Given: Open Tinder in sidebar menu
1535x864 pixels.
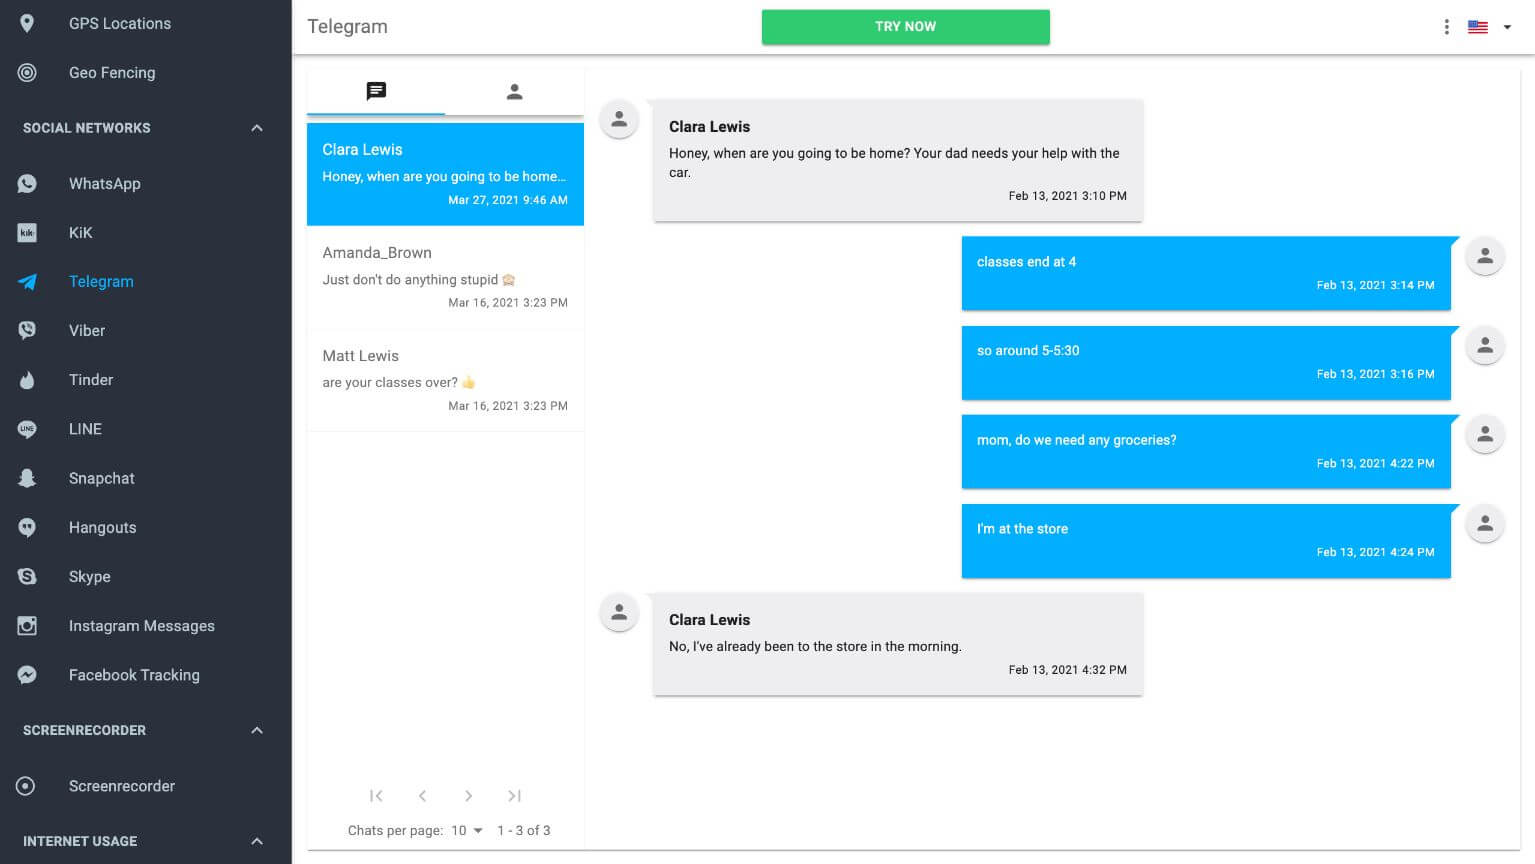Looking at the screenshot, I should [91, 380].
